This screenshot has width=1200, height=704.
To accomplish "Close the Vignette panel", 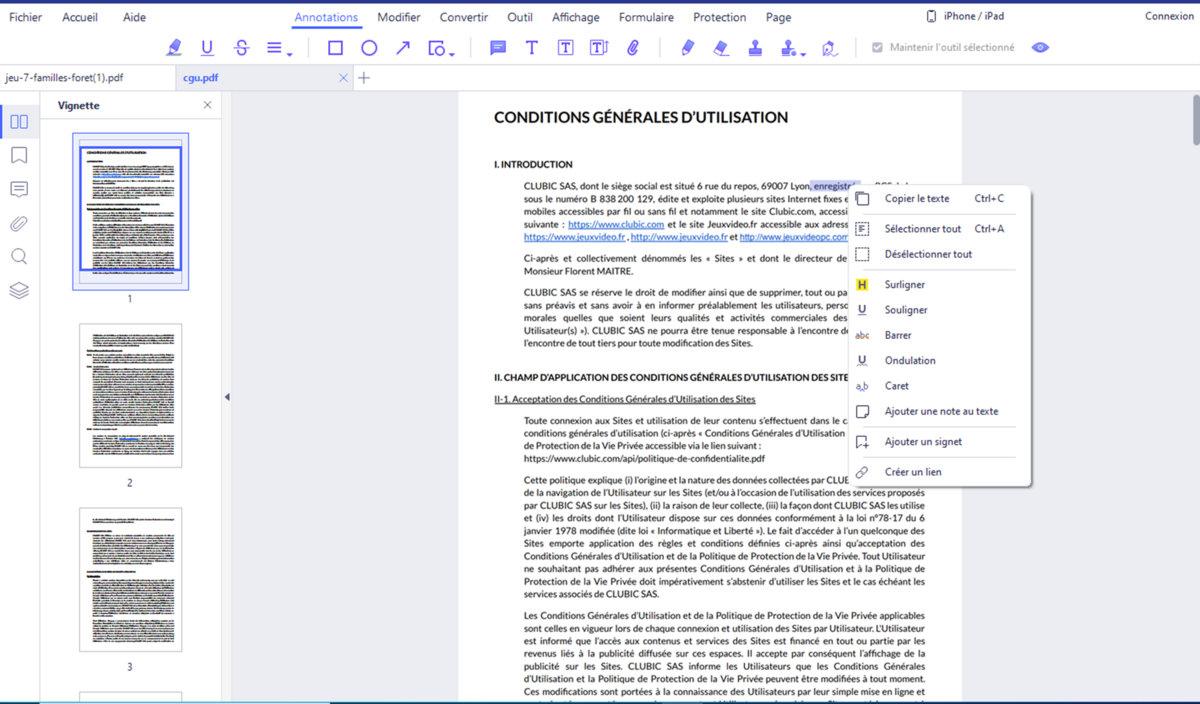I will (208, 105).
